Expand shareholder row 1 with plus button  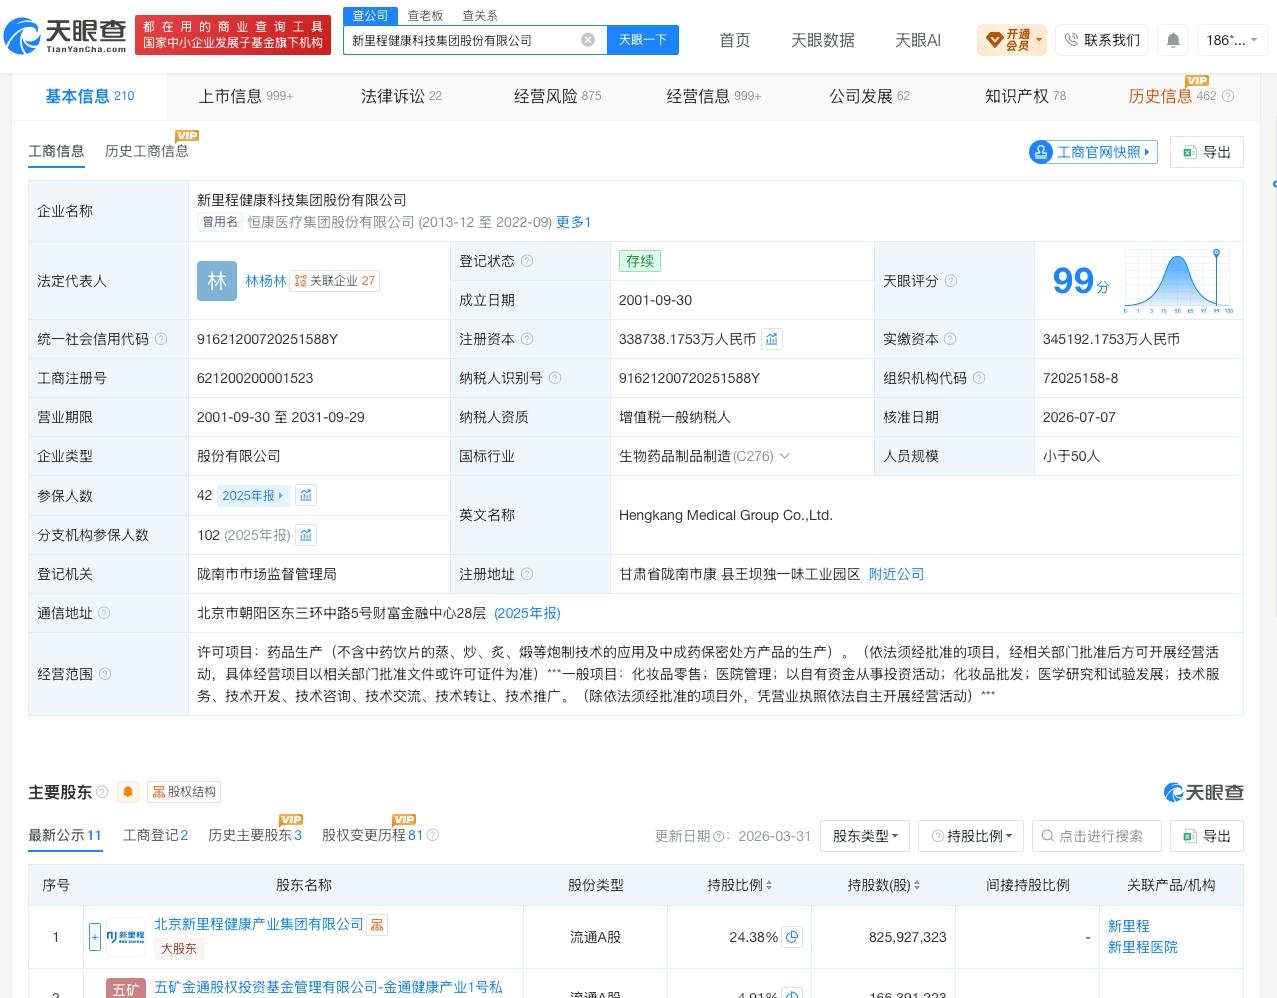95,937
